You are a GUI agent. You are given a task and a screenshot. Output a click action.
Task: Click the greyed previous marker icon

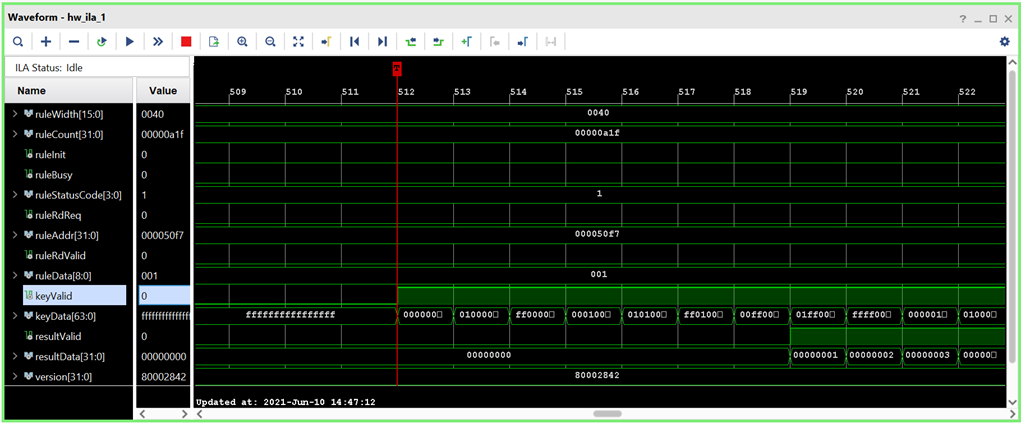pos(494,42)
